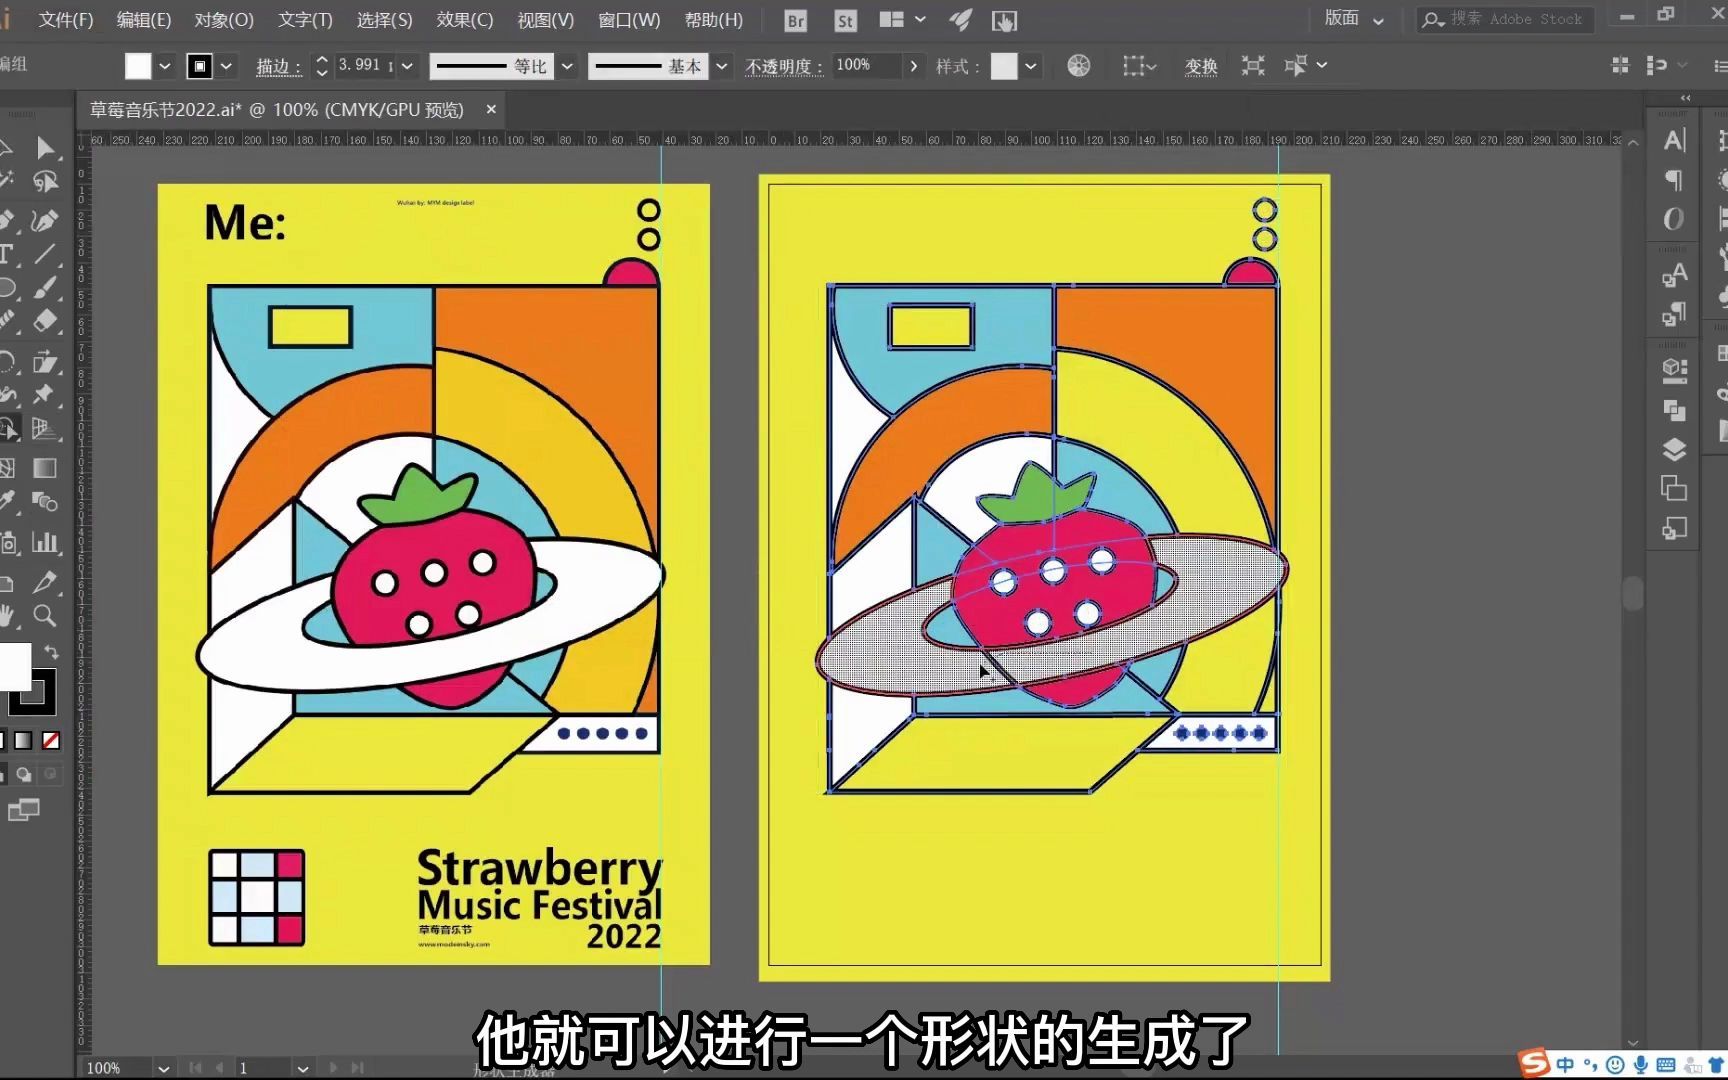Screen dimensions: 1728x1080
Task: Apply the None fill swatch
Action: (x=52, y=740)
